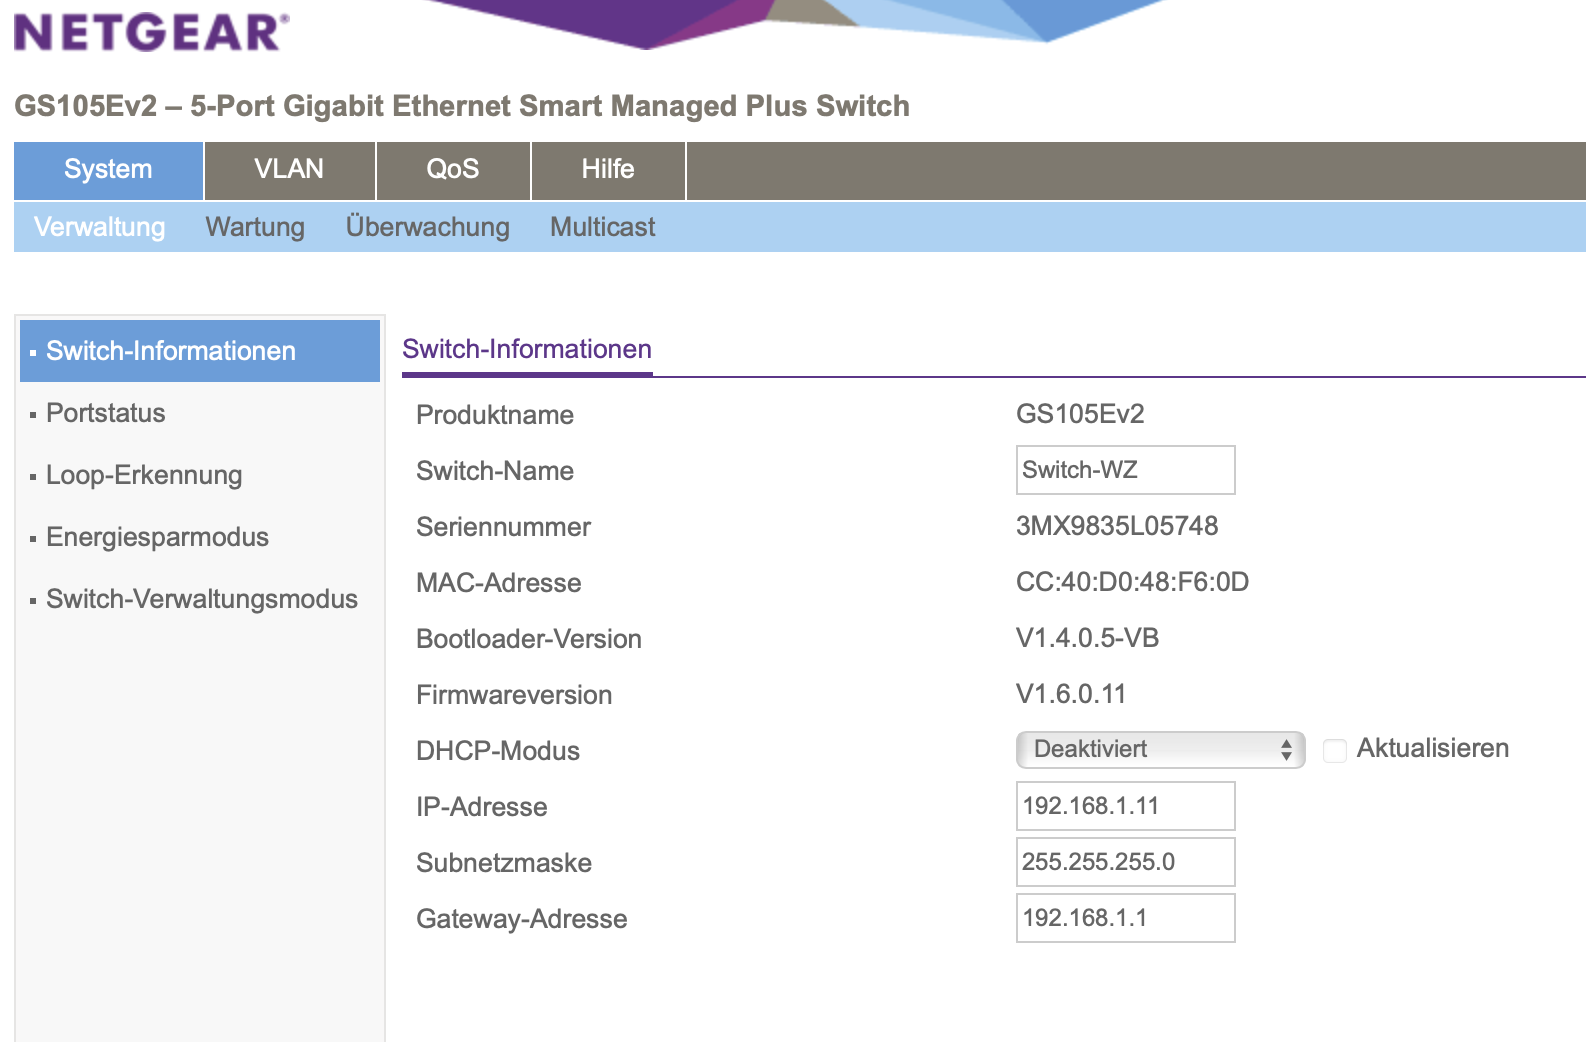Switch to the QoS tab
This screenshot has height=1042, width=1586.
tap(453, 170)
